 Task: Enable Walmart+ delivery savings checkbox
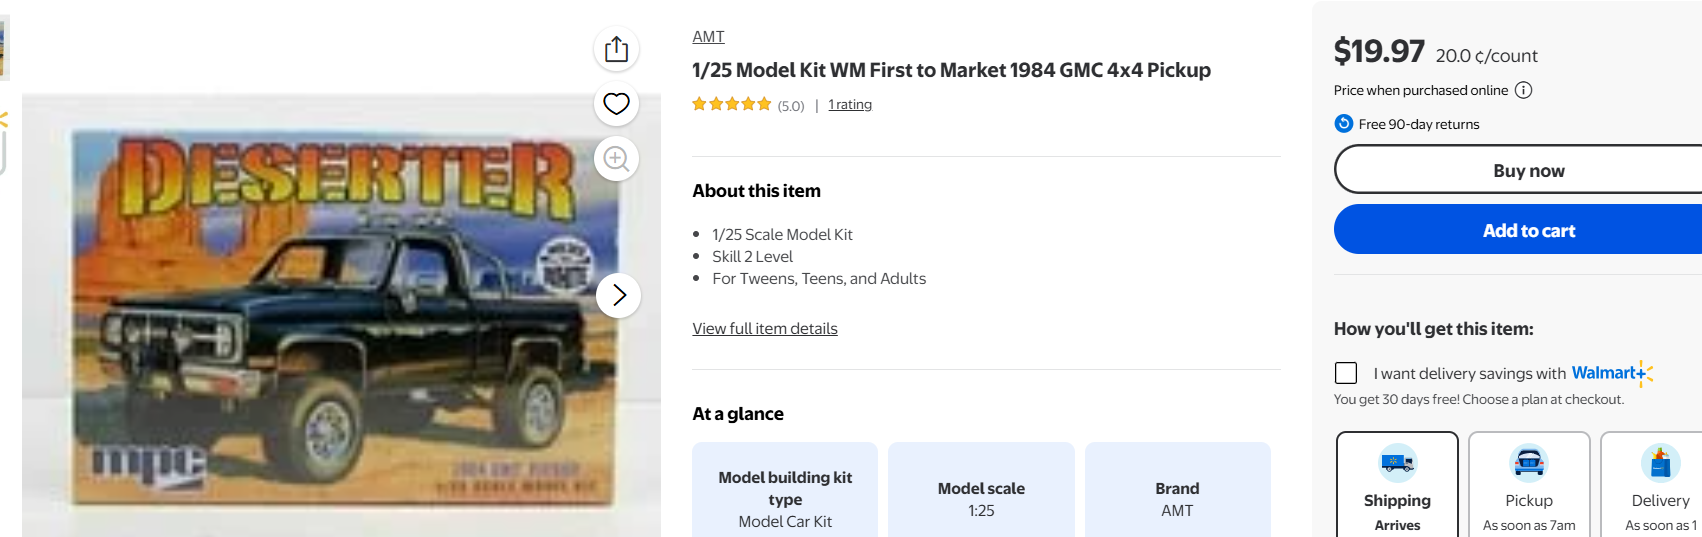pyautogui.click(x=1346, y=373)
